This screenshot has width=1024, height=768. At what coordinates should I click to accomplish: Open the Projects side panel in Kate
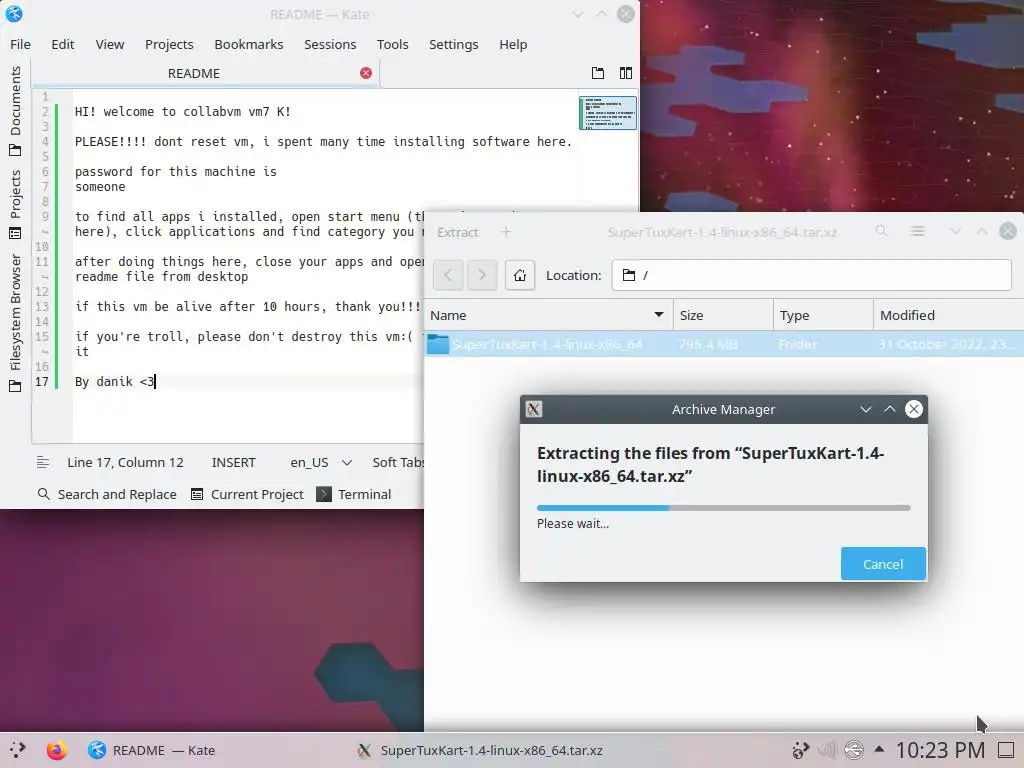[x=15, y=204]
